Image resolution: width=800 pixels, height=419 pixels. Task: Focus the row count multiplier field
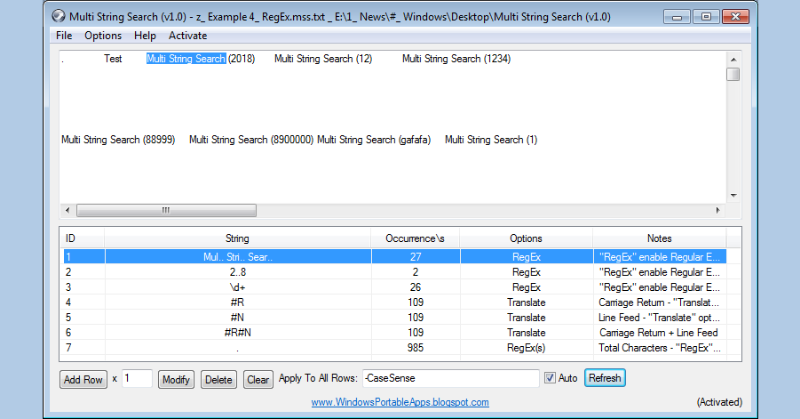pos(137,379)
